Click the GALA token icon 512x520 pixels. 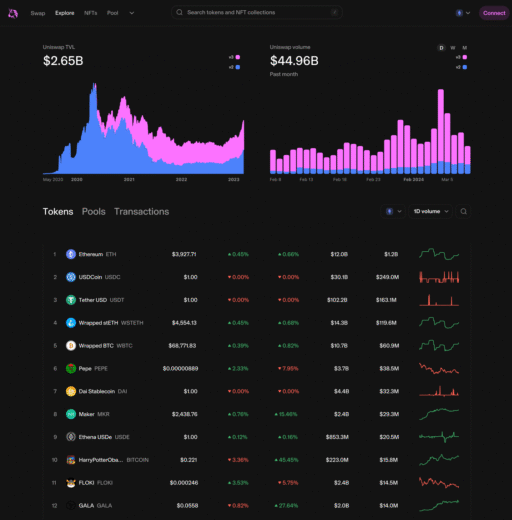coord(71,505)
